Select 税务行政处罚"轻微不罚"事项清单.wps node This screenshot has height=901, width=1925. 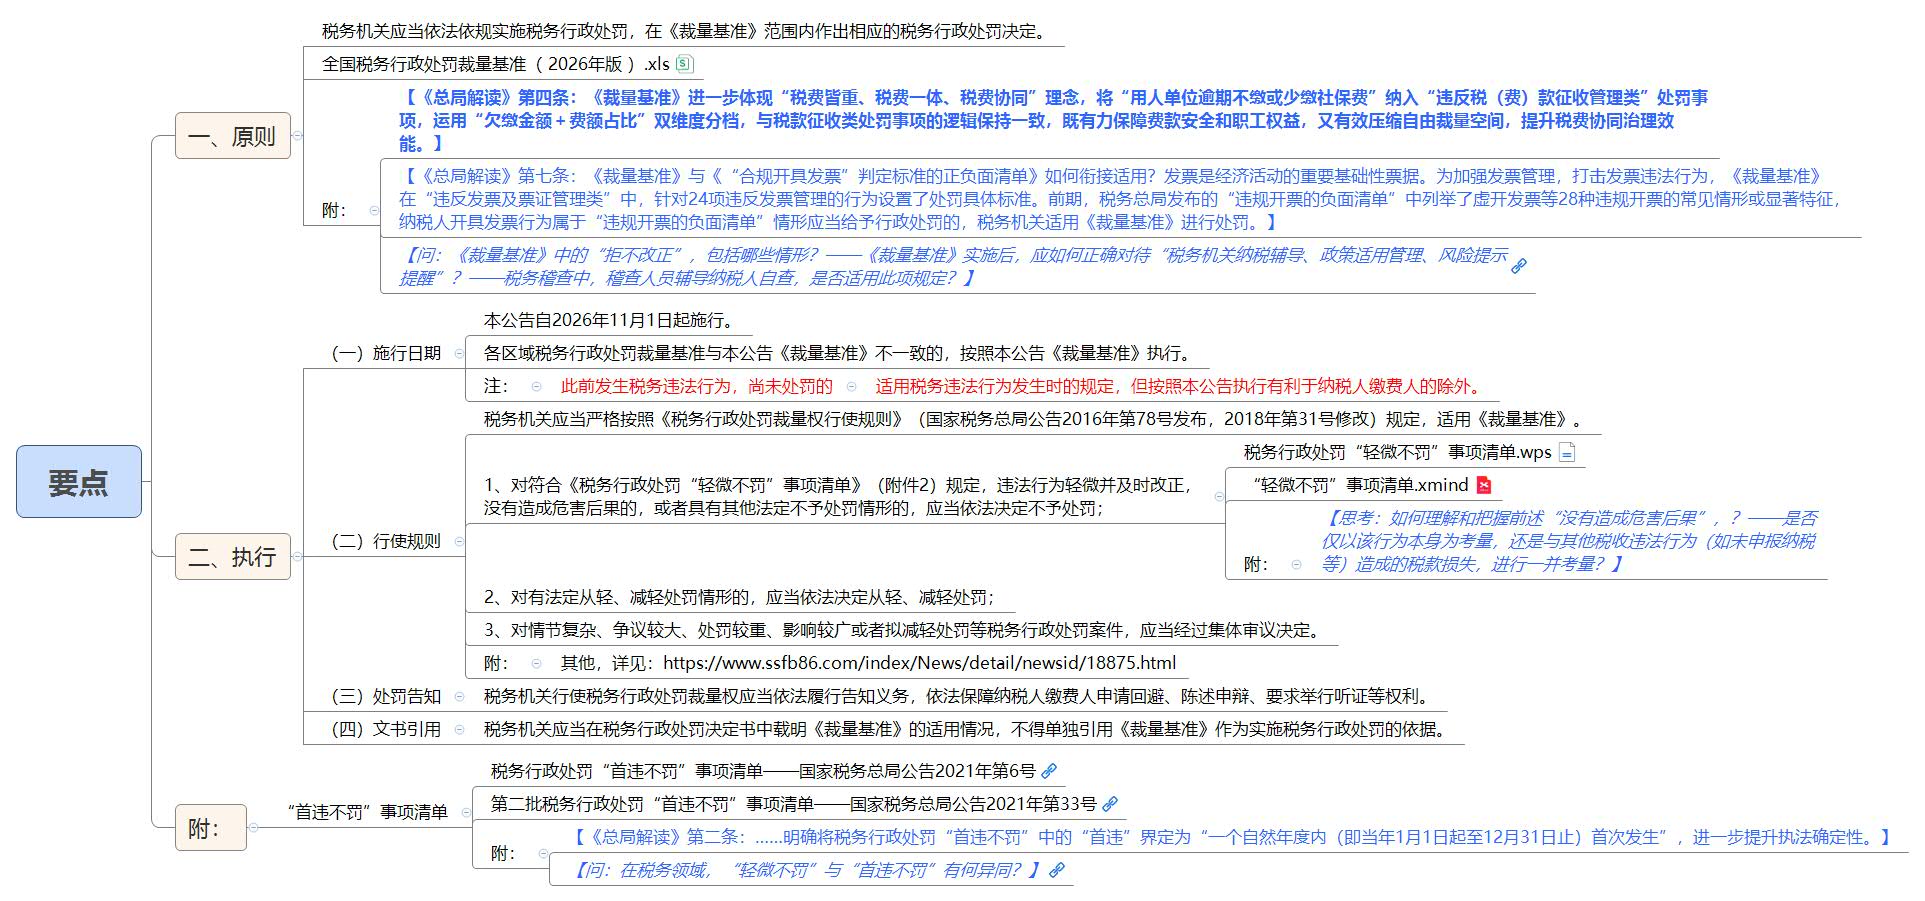(1397, 452)
